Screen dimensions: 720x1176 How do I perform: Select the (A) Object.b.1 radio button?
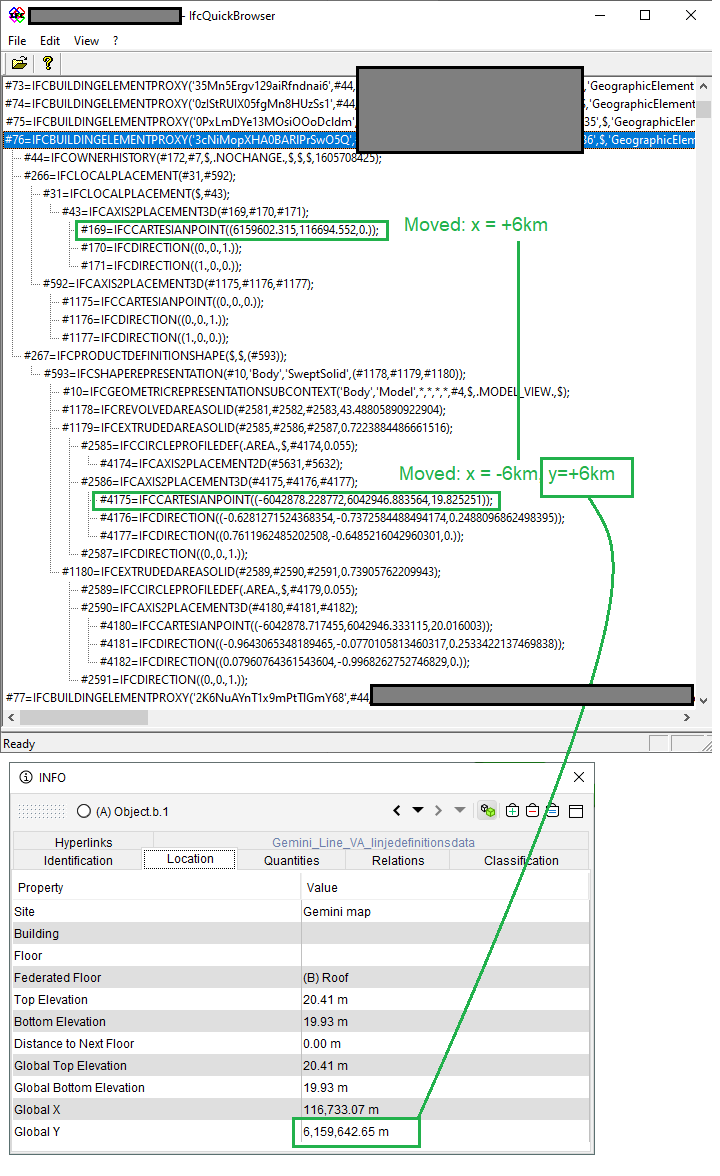click(x=84, y=812)
